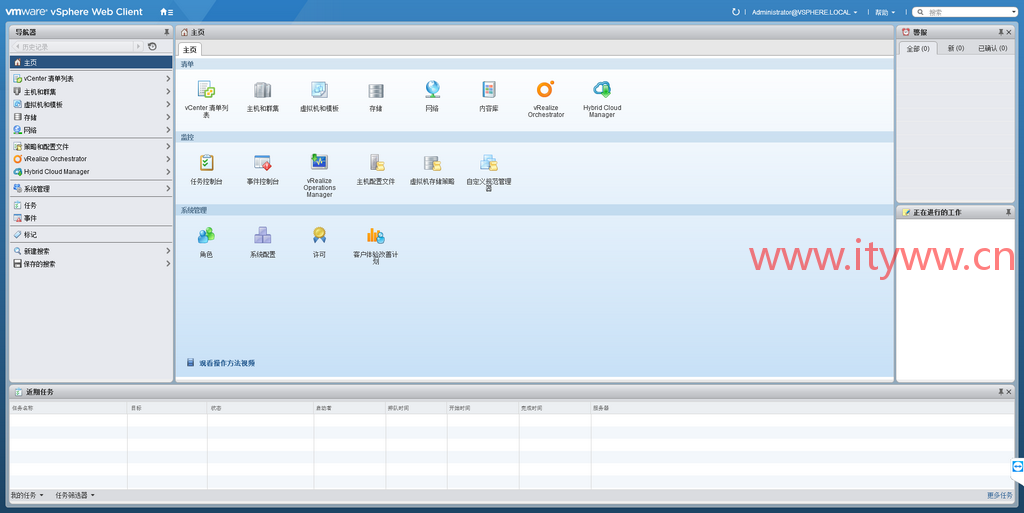Viewport: 1024px width, 513px height.
Task: Open 任务筛选器 dropdown
Action: click(74, 495)
